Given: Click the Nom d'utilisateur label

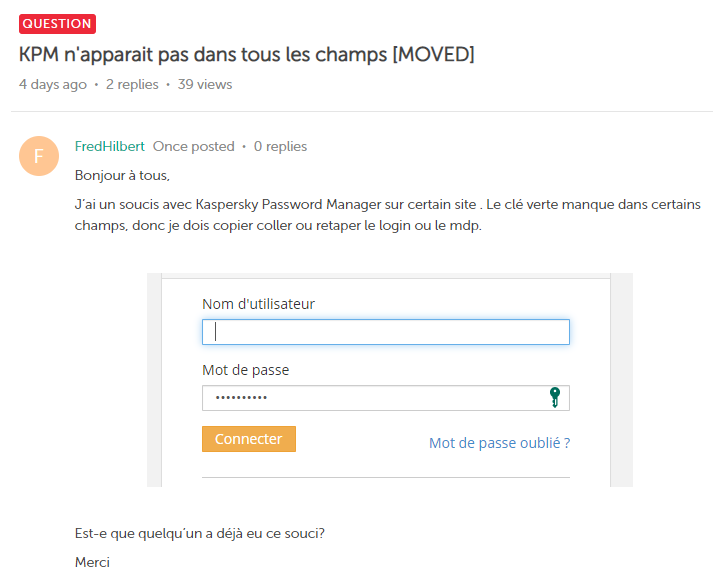Looking at the screenshot, I should (273, 304).
